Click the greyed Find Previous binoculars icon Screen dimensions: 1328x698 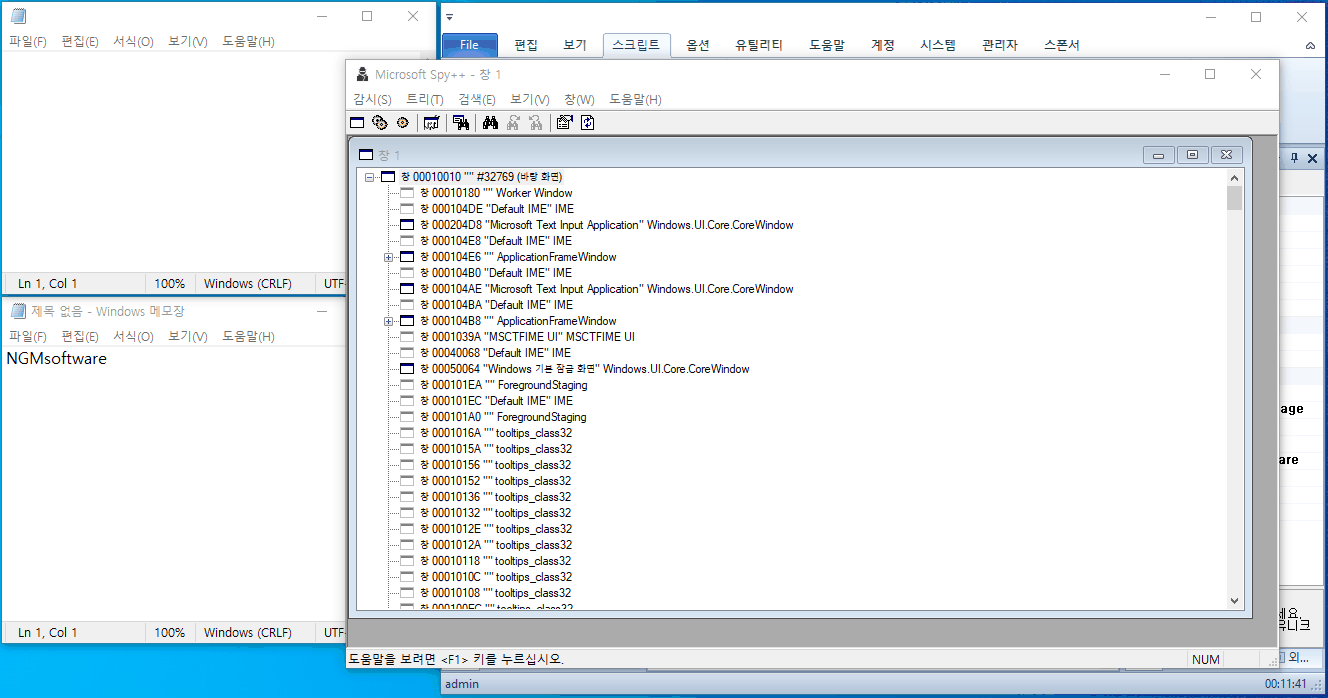tap(536, 122)
